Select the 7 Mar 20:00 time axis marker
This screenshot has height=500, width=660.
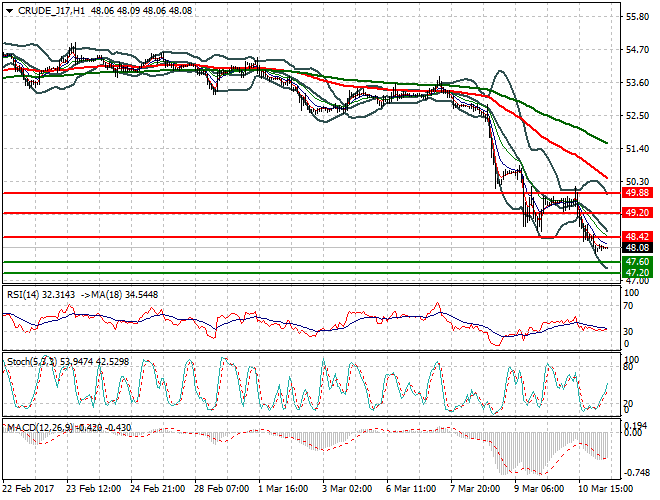(475, 490)
